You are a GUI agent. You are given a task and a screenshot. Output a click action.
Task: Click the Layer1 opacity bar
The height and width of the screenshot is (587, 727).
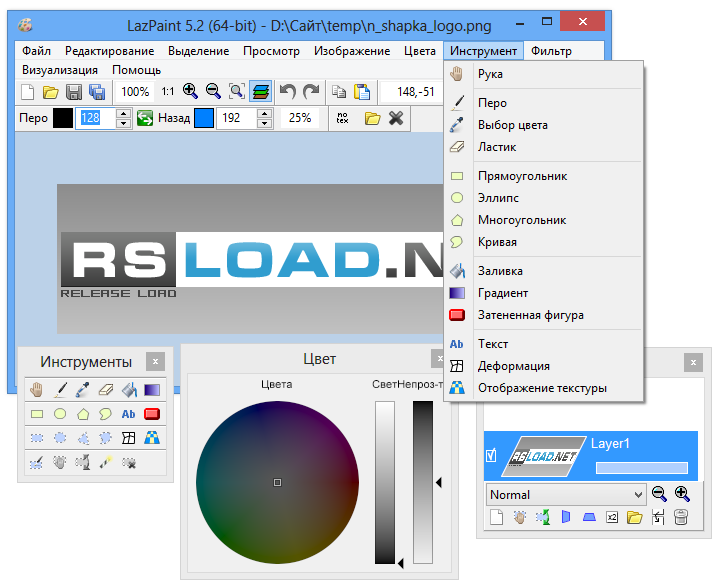tap(642, 468)
